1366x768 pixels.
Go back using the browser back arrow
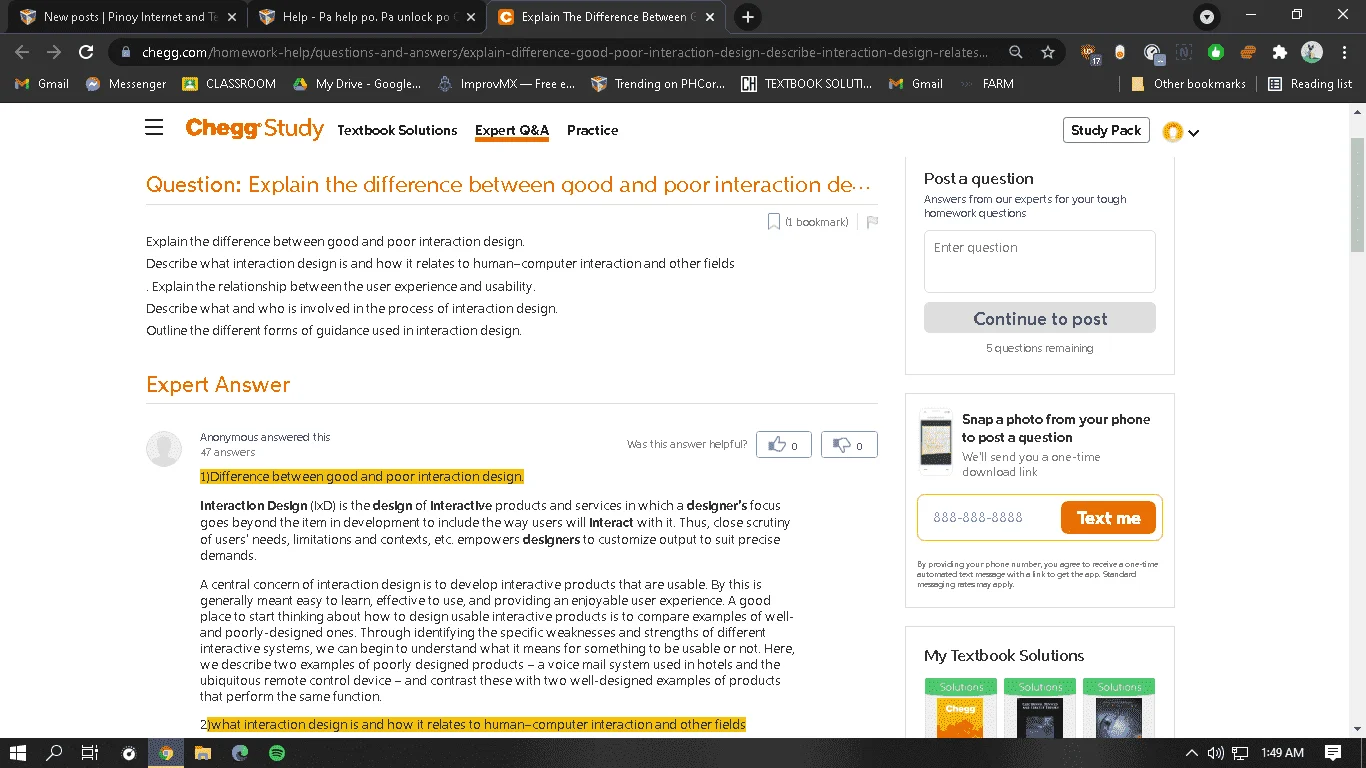pos(22,52)
